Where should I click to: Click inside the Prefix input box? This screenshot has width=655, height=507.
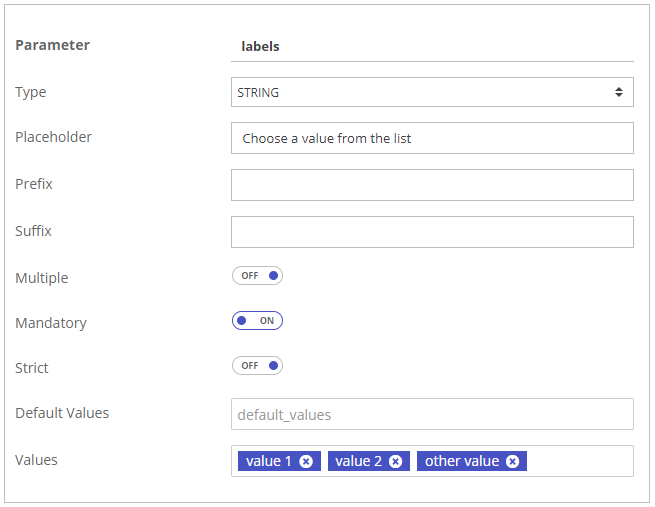[432, 185]
